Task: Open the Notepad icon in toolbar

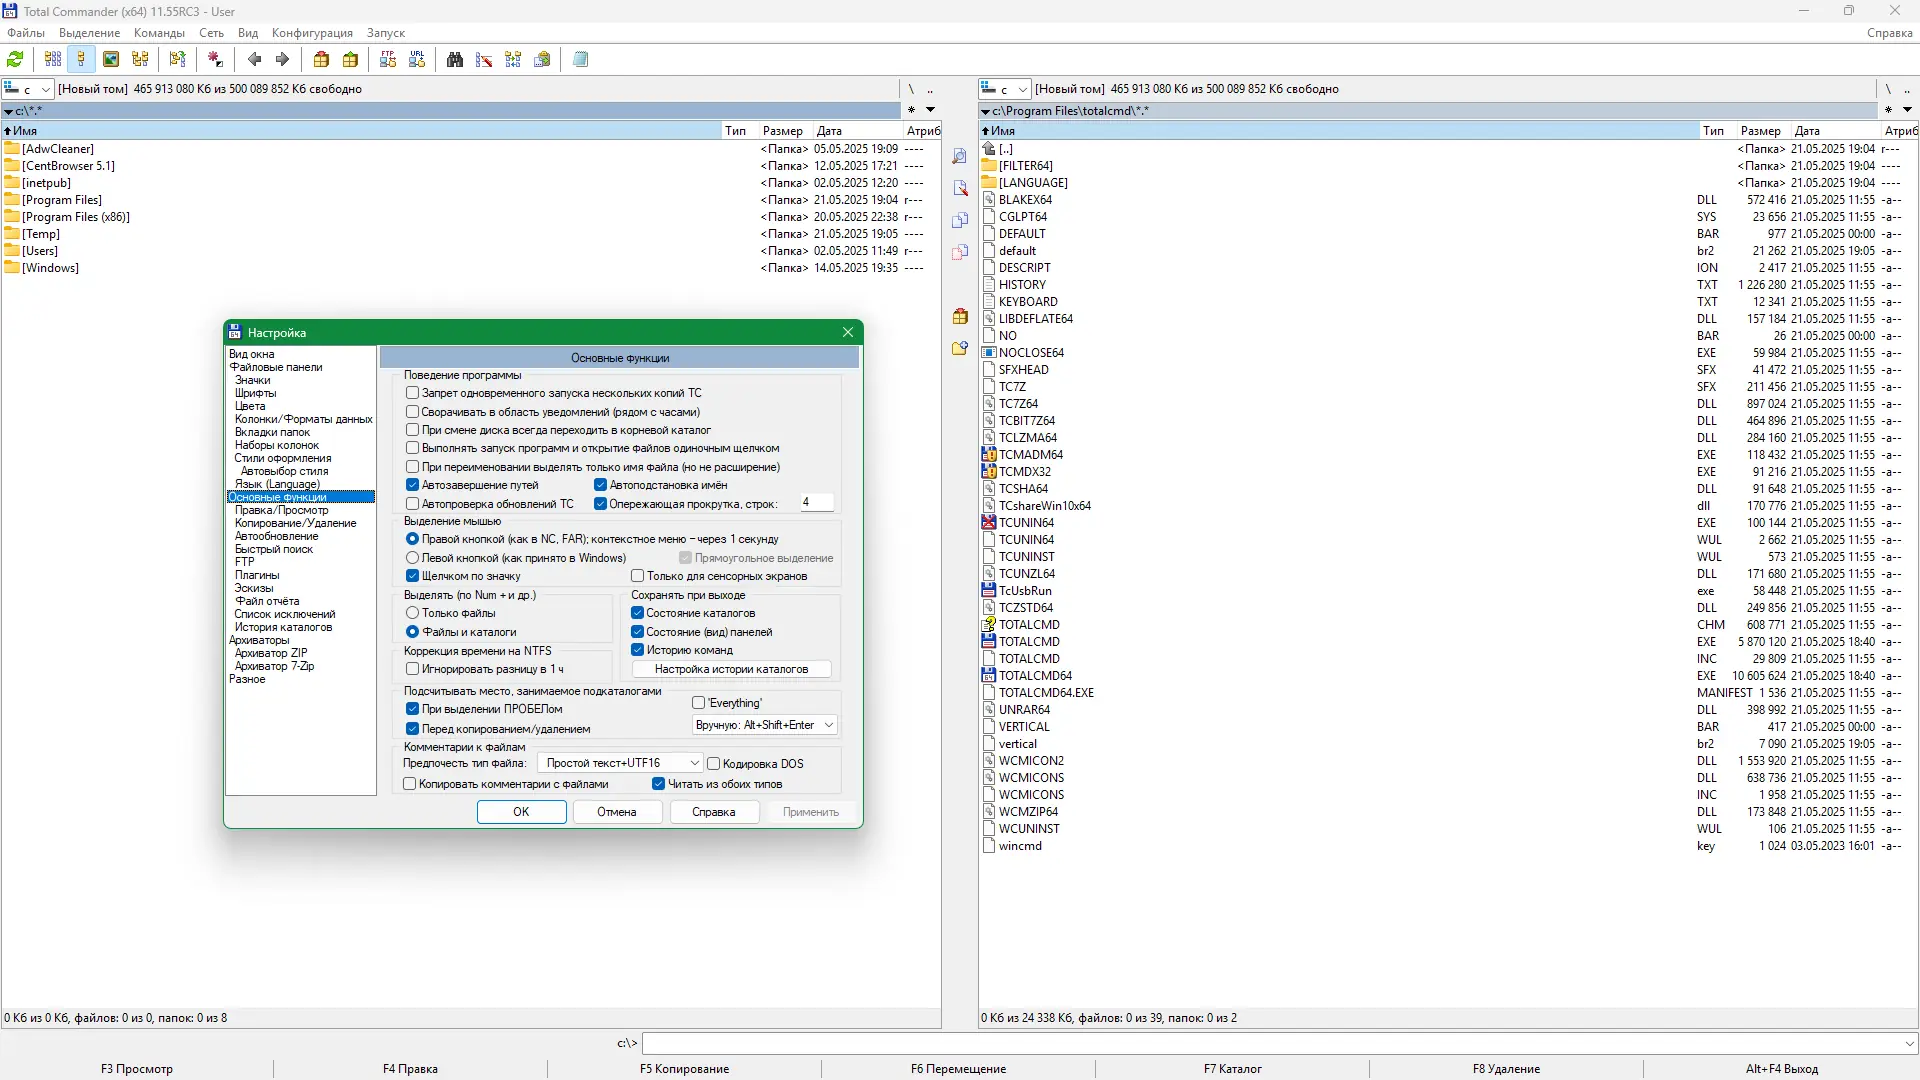Action: pos(580,60)
